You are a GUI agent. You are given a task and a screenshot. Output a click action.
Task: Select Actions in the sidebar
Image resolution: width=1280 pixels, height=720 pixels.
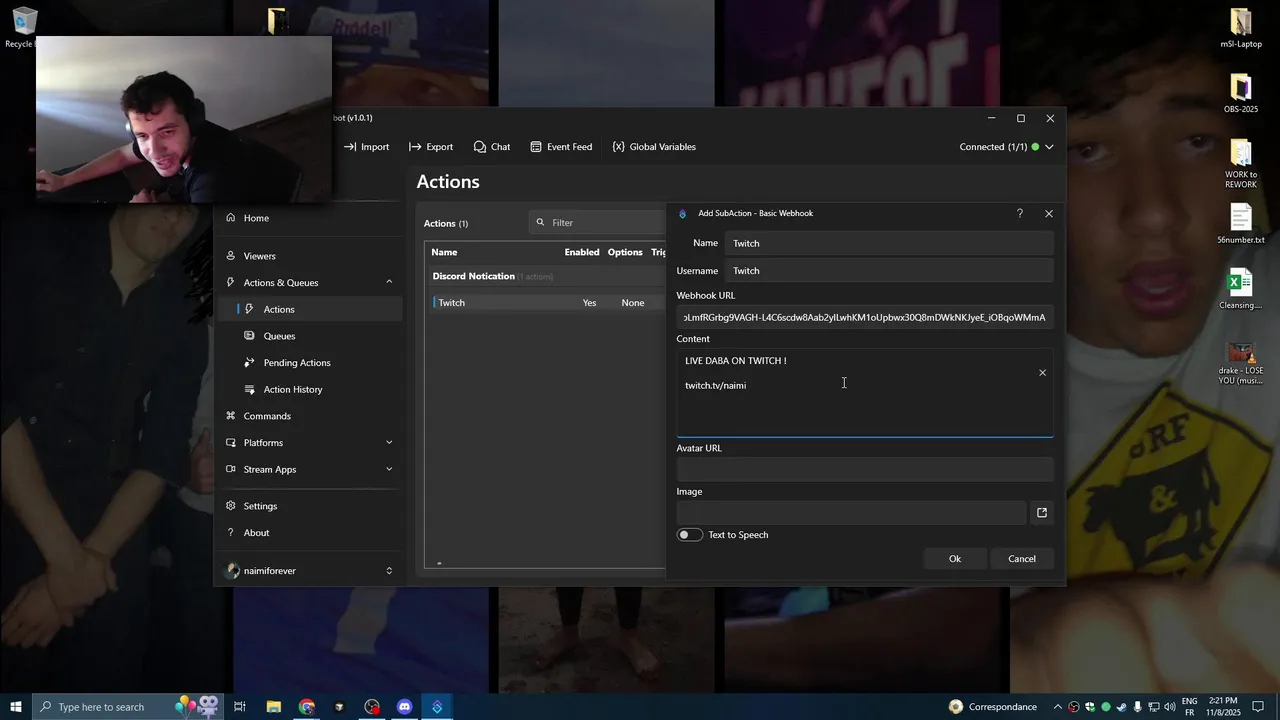pyautogui.click(x=310, y=309)
